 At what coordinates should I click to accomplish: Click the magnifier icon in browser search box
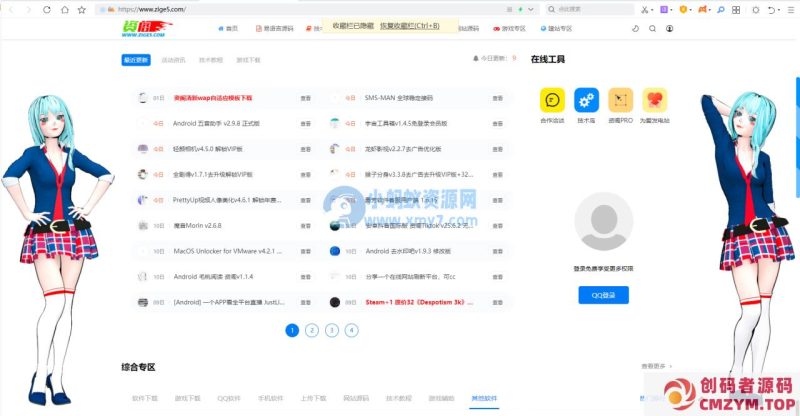tap(551, 9)
